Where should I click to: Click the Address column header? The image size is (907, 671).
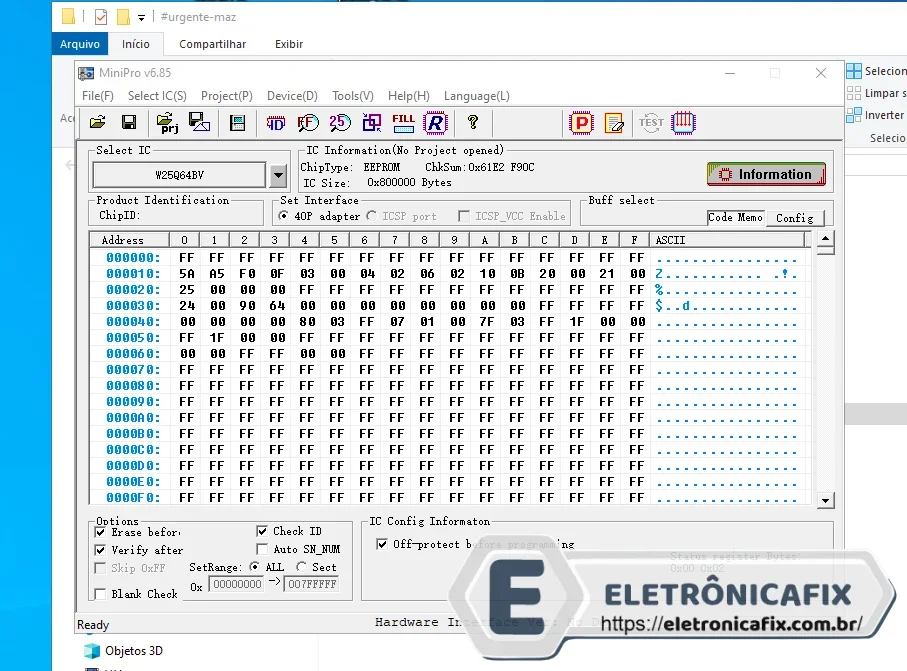(x=130, y=239)
